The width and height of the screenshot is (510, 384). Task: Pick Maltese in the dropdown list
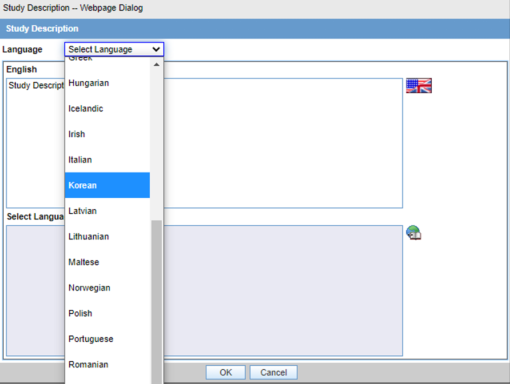(x=107, y=262)
